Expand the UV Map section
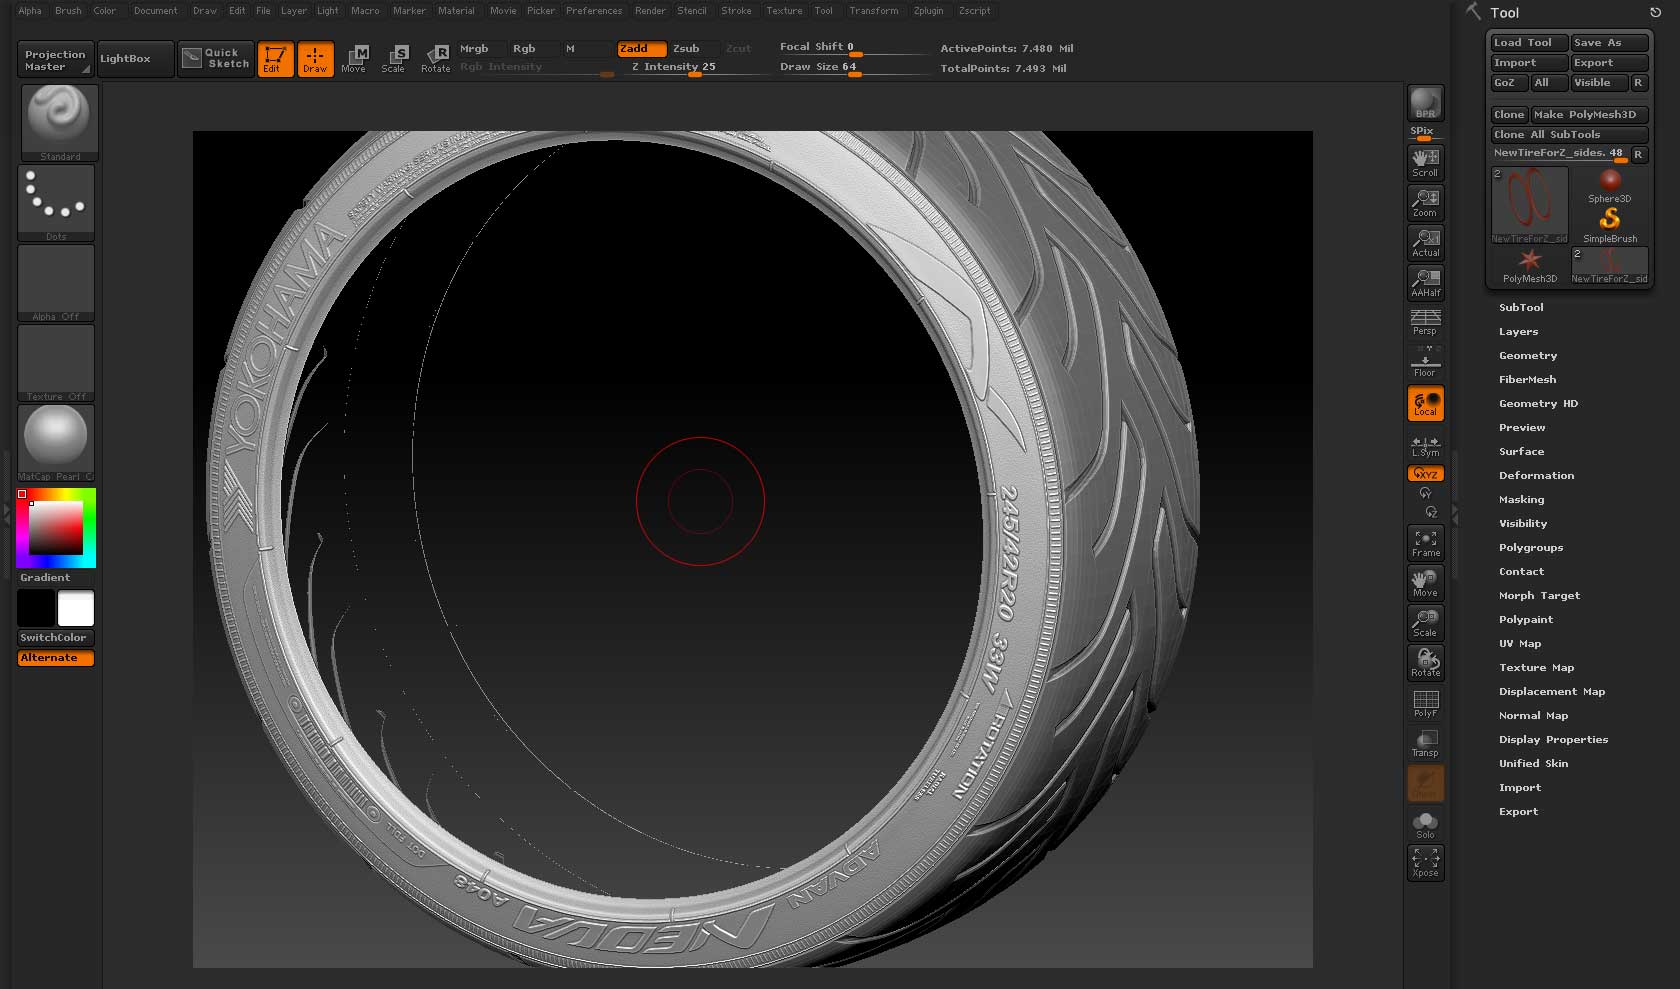The height and width of the screenshot is (989, 1680). point(1520,643)
